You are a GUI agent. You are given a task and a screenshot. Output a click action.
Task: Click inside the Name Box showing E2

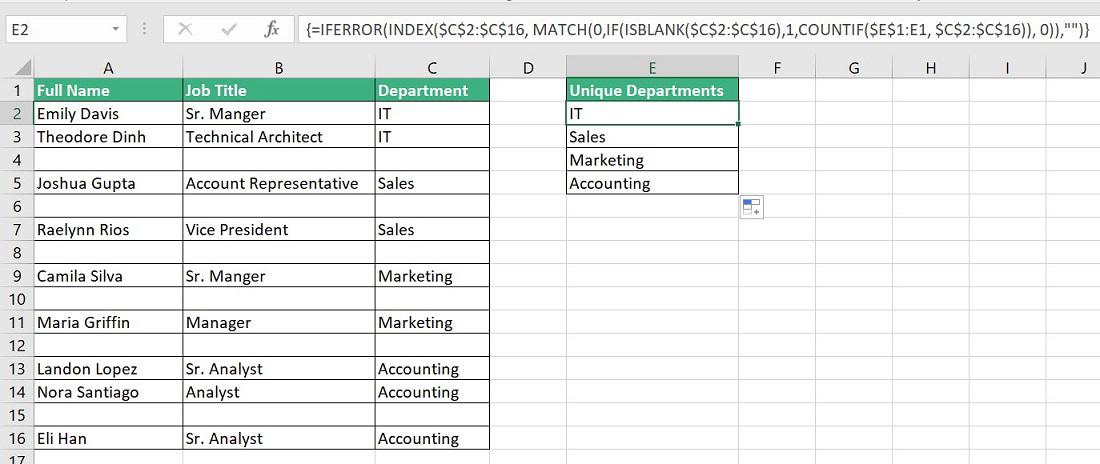pyautogui.click(x=55, y=29)
